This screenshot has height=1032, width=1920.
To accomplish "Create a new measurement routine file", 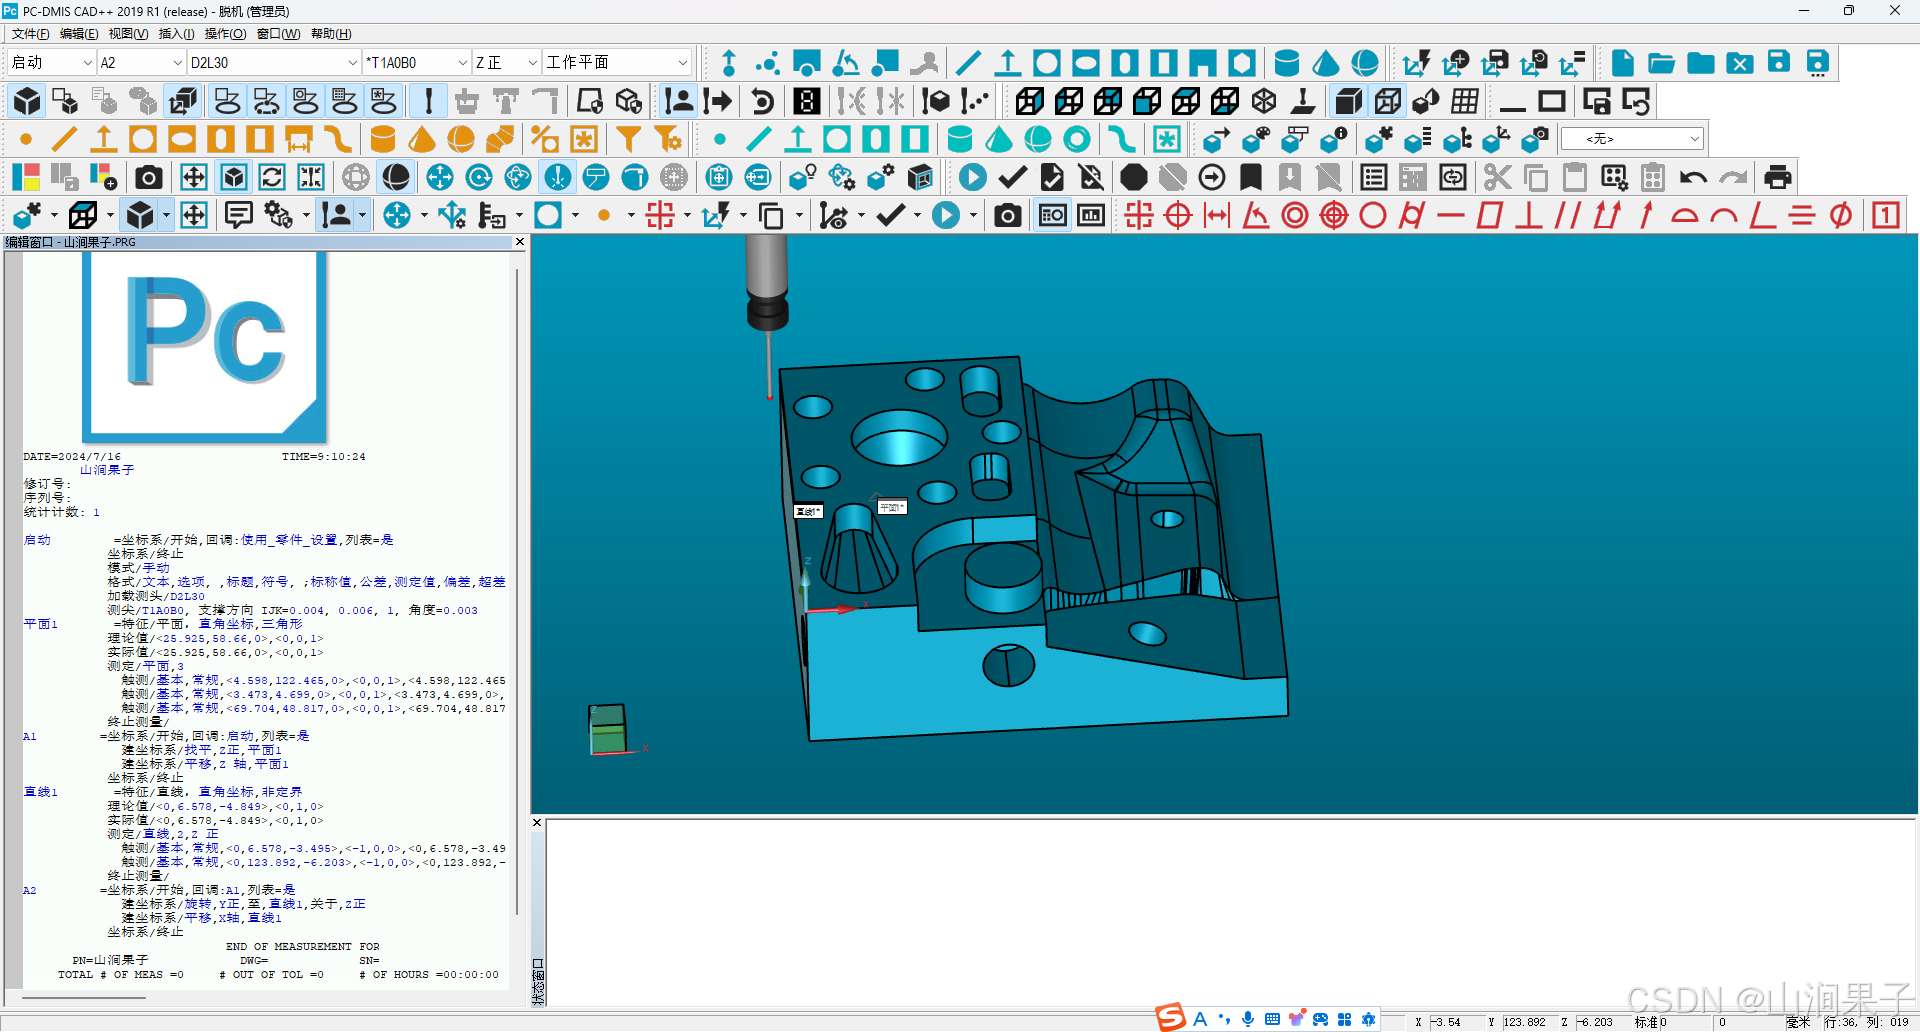I will click(x=1622, y=63).
